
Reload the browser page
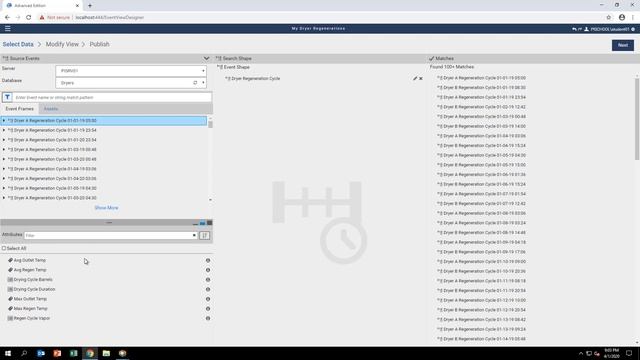pos(29,18)
